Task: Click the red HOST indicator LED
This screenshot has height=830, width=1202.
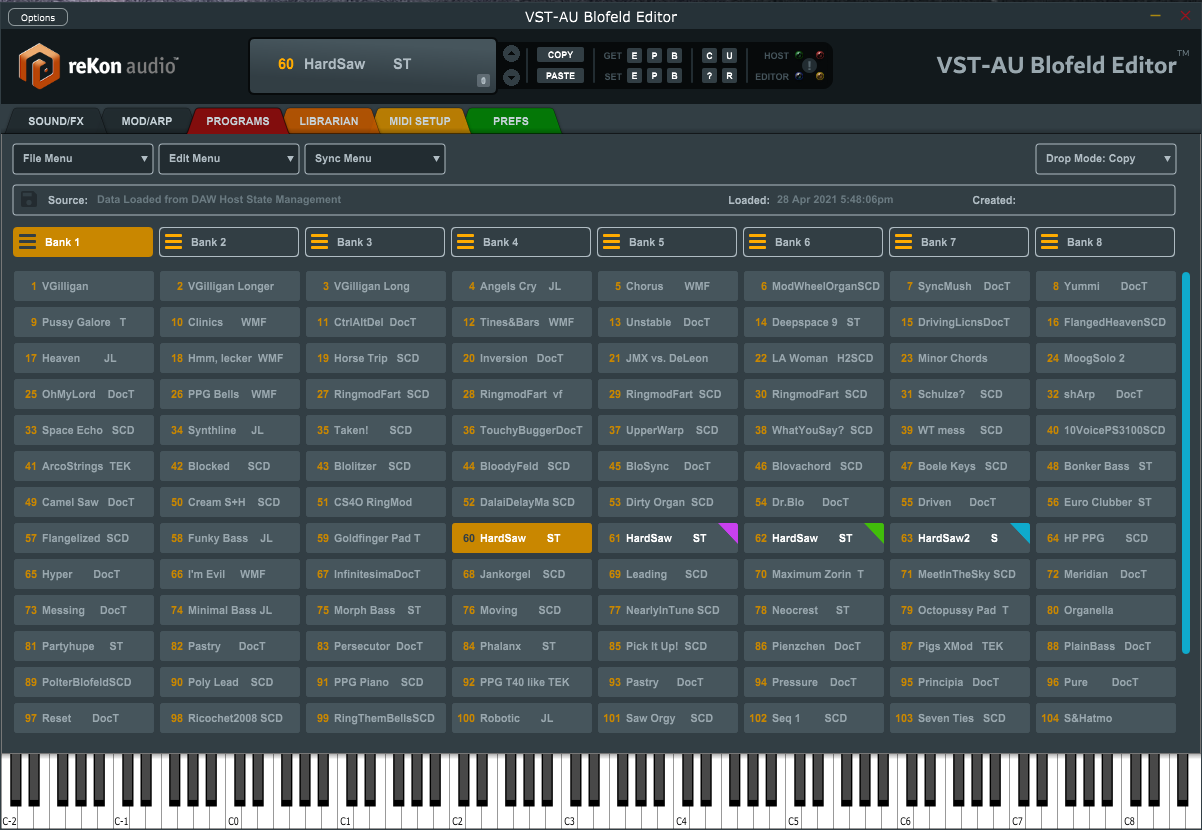Action: tap(820, 55)
